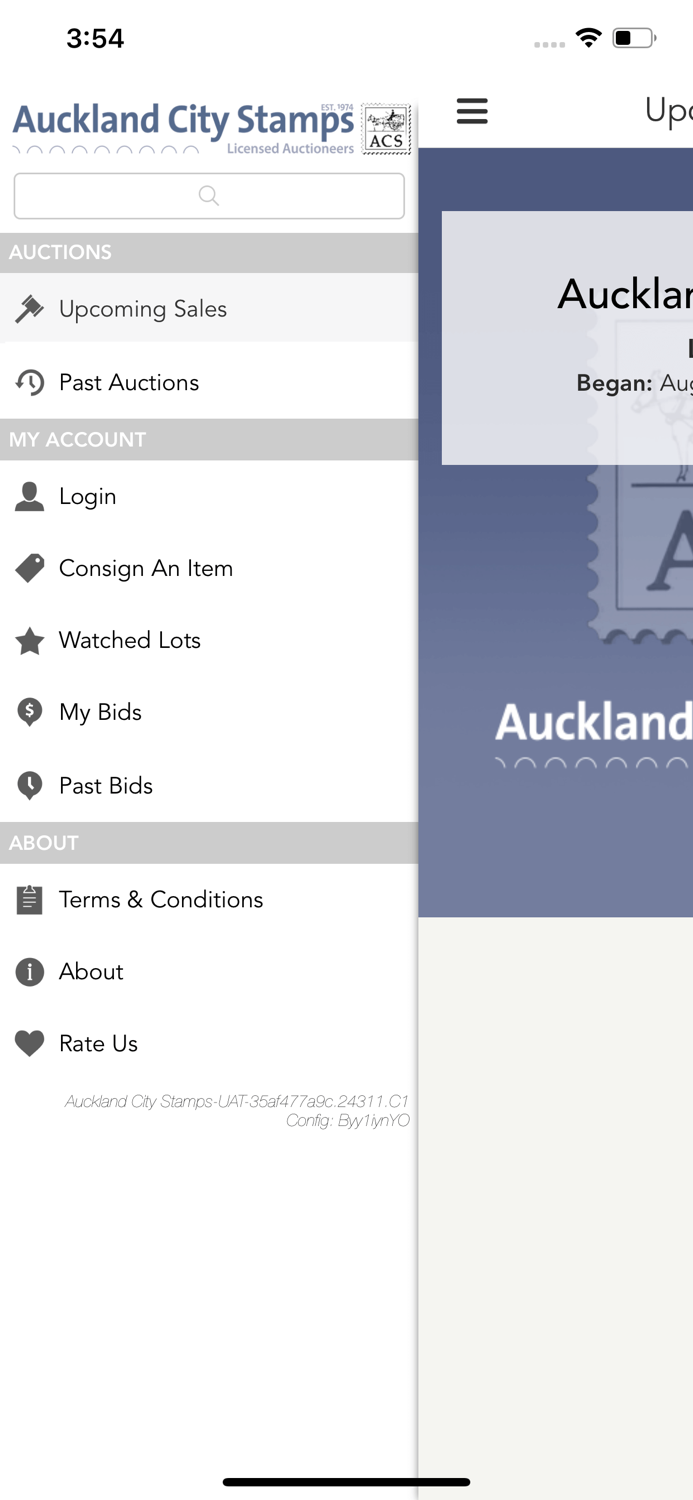Tap the search magnifier in the search bar
This screenshot has width=693, height=1500.
[x=209, y=196]
